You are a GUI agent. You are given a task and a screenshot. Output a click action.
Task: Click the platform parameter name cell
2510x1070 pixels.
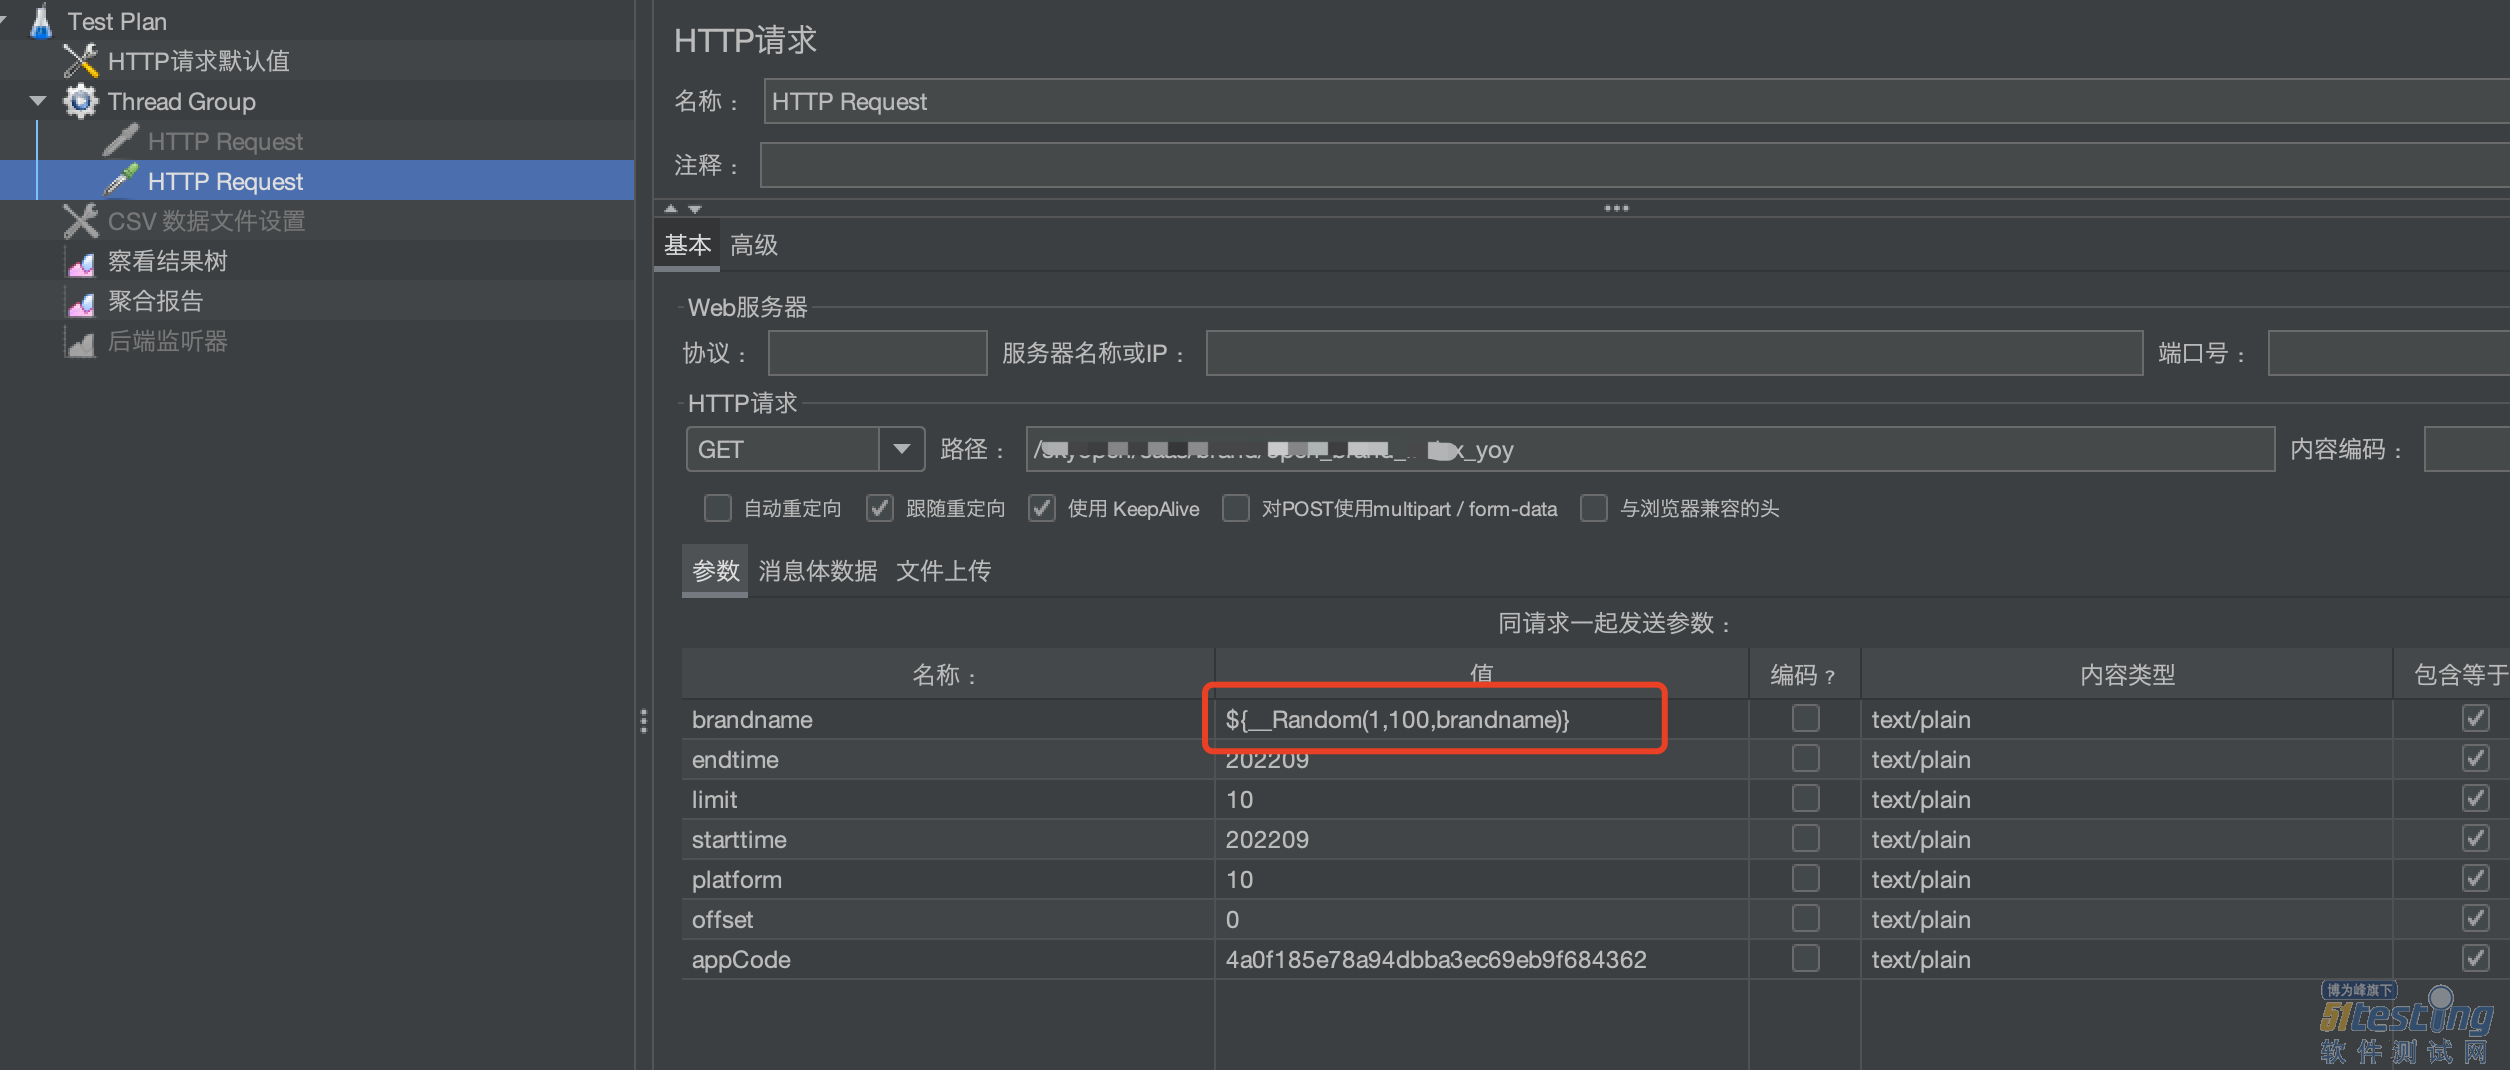click(x=948, y=879)
